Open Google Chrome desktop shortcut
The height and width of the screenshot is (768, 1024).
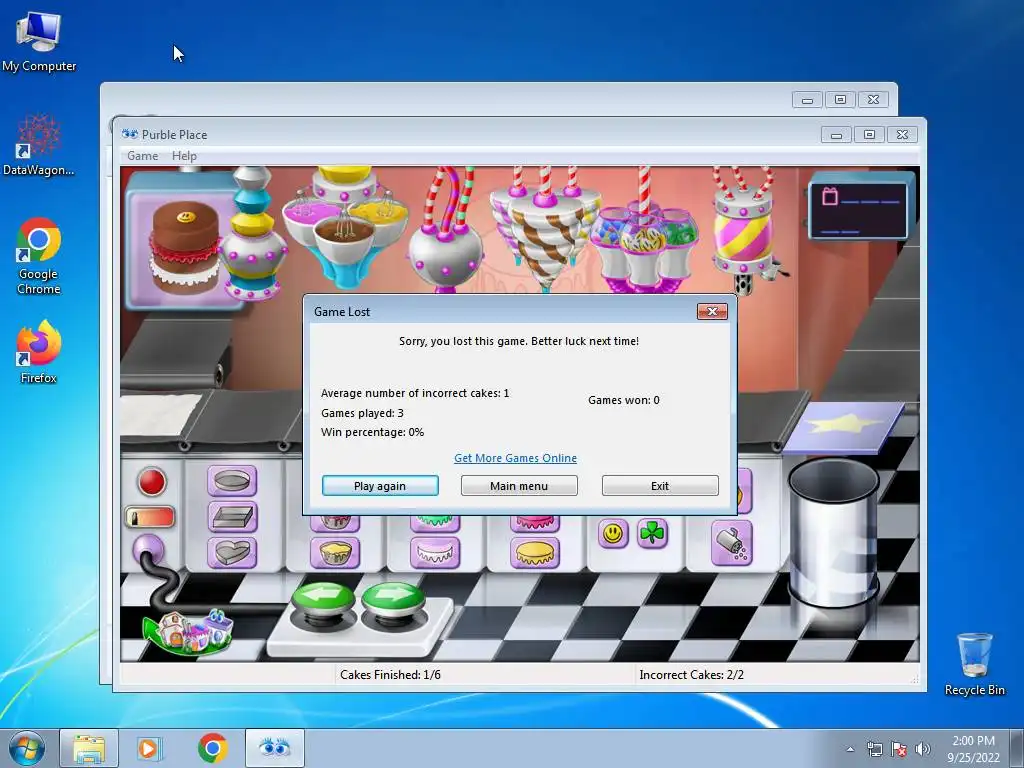click(39, 256)
